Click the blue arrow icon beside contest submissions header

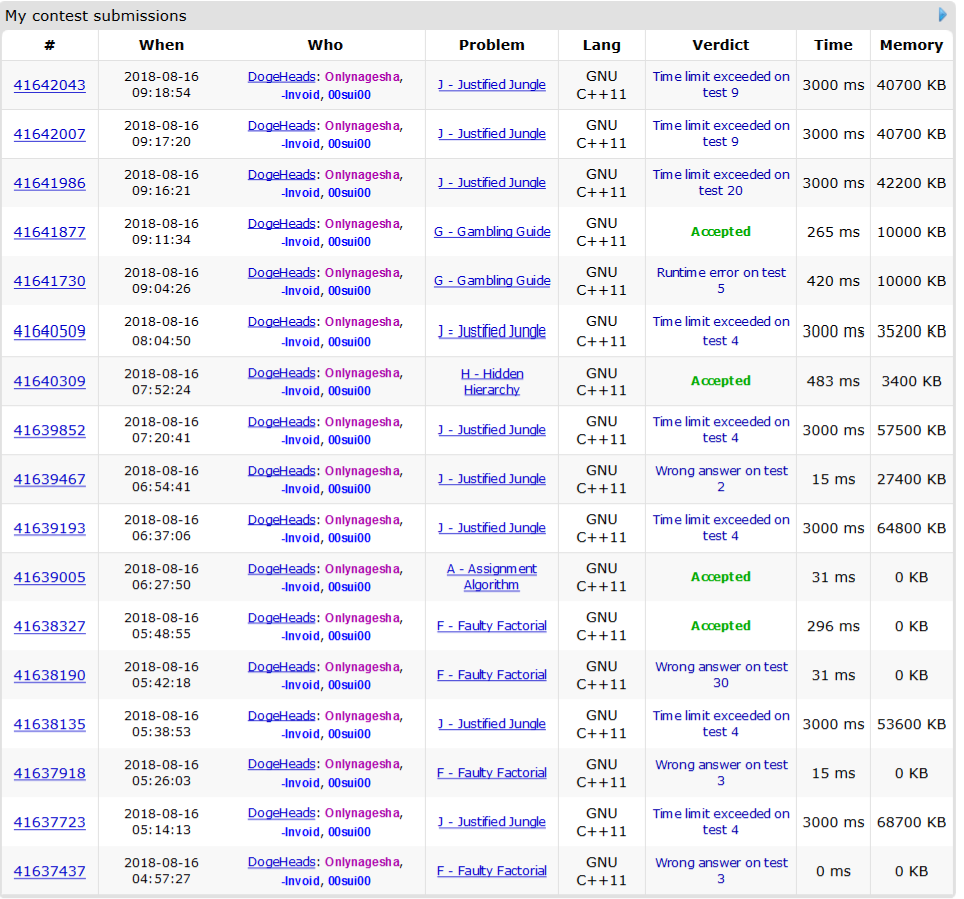pos(942,15)
